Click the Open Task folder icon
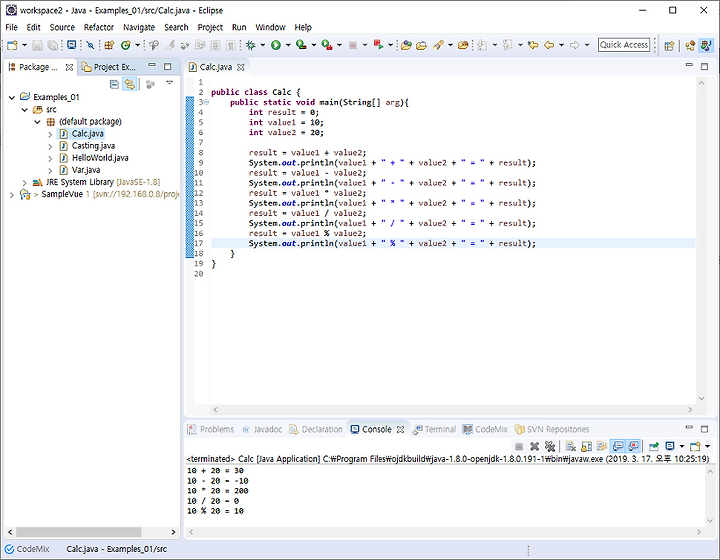The height and width of the screenshot is (560, 720). [422, 45]
